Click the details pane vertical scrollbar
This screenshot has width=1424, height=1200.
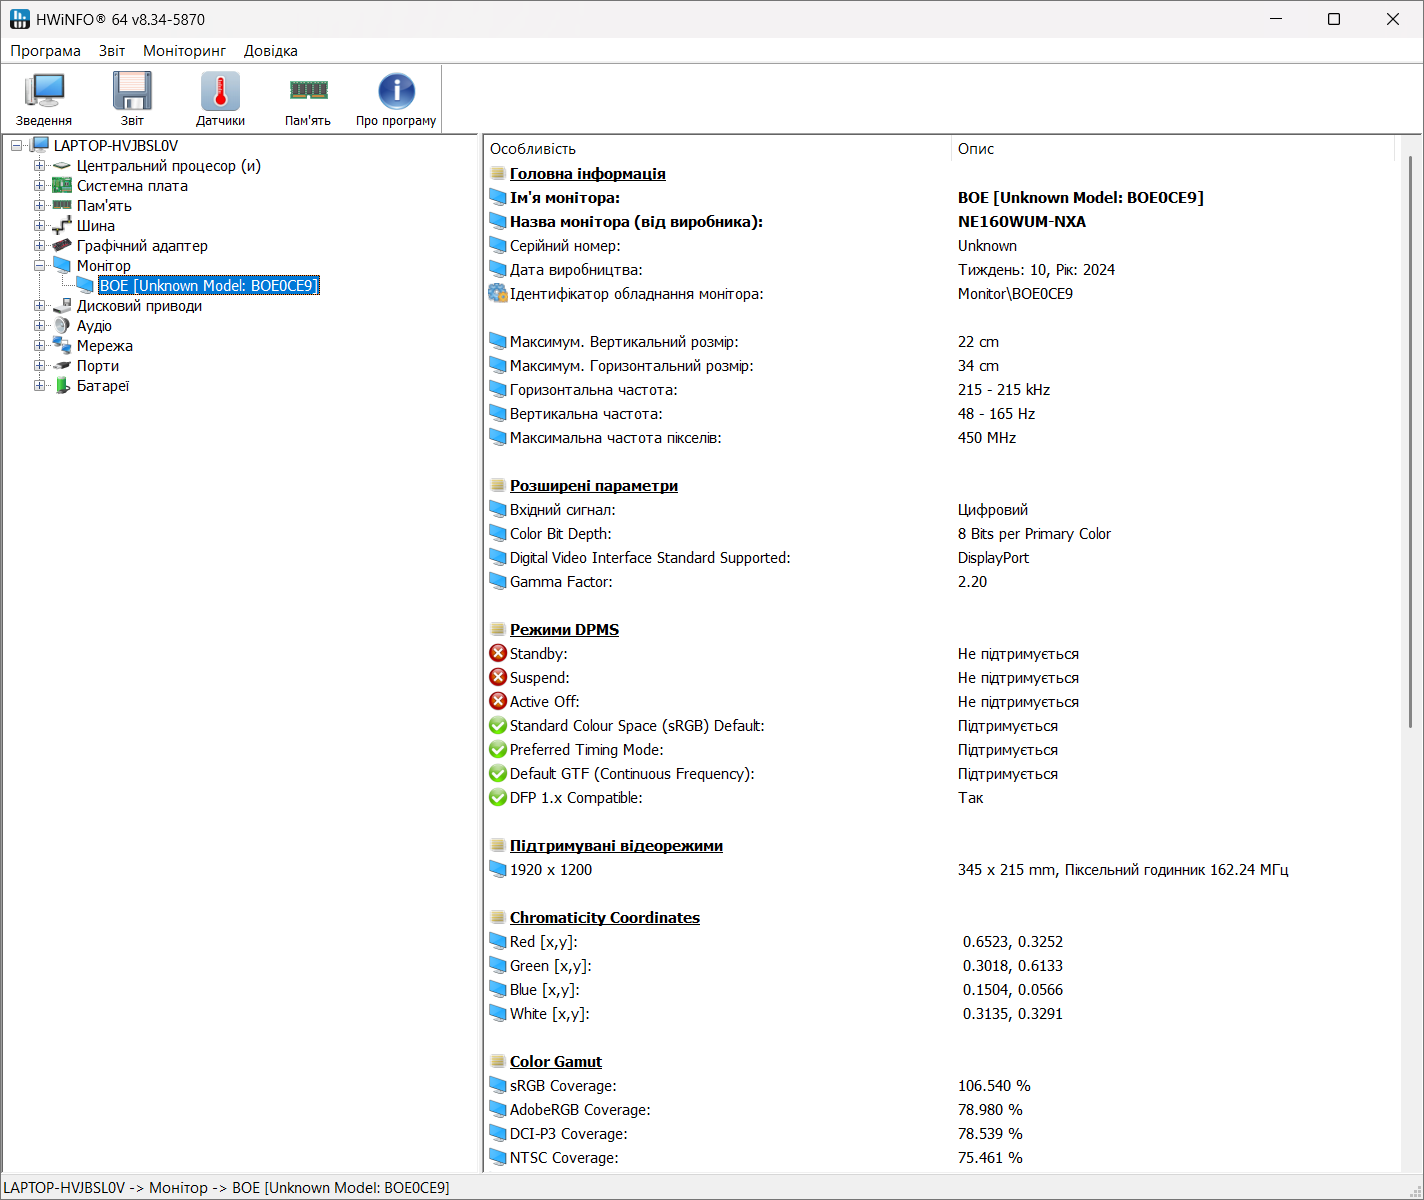coord(1410,440)
